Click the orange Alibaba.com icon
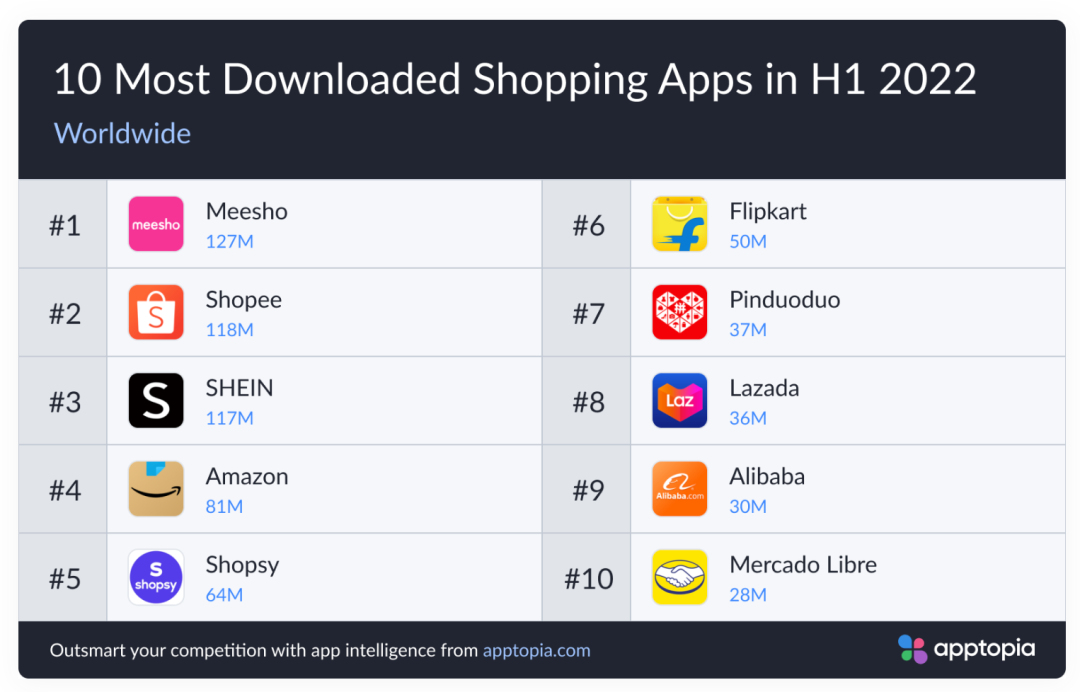1080x692 pixels. click(x=680, y=489)
